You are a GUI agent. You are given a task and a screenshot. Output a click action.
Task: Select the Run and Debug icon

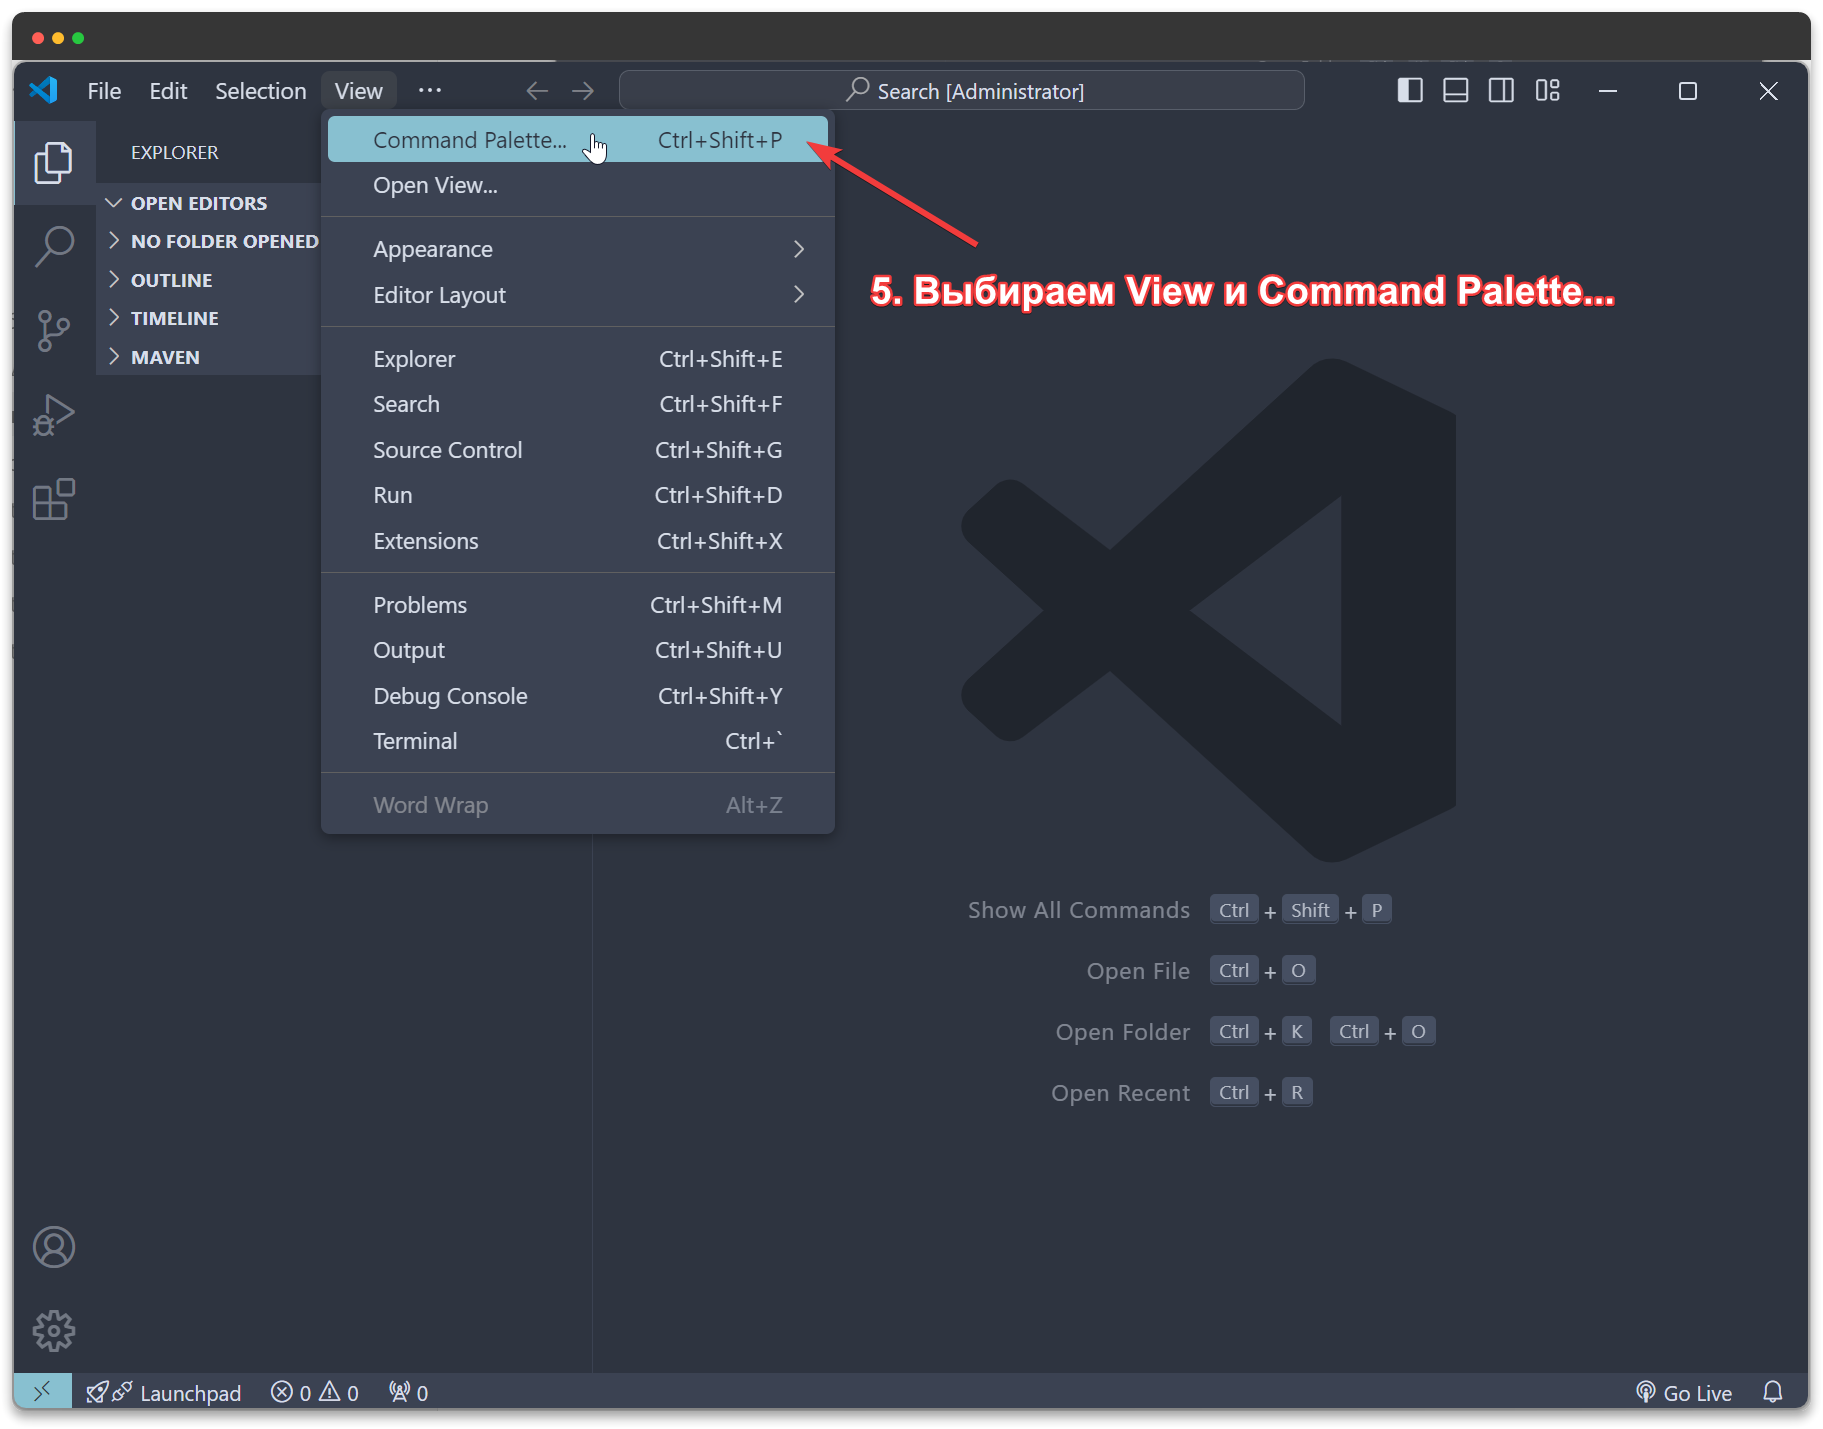coord(54,414)
